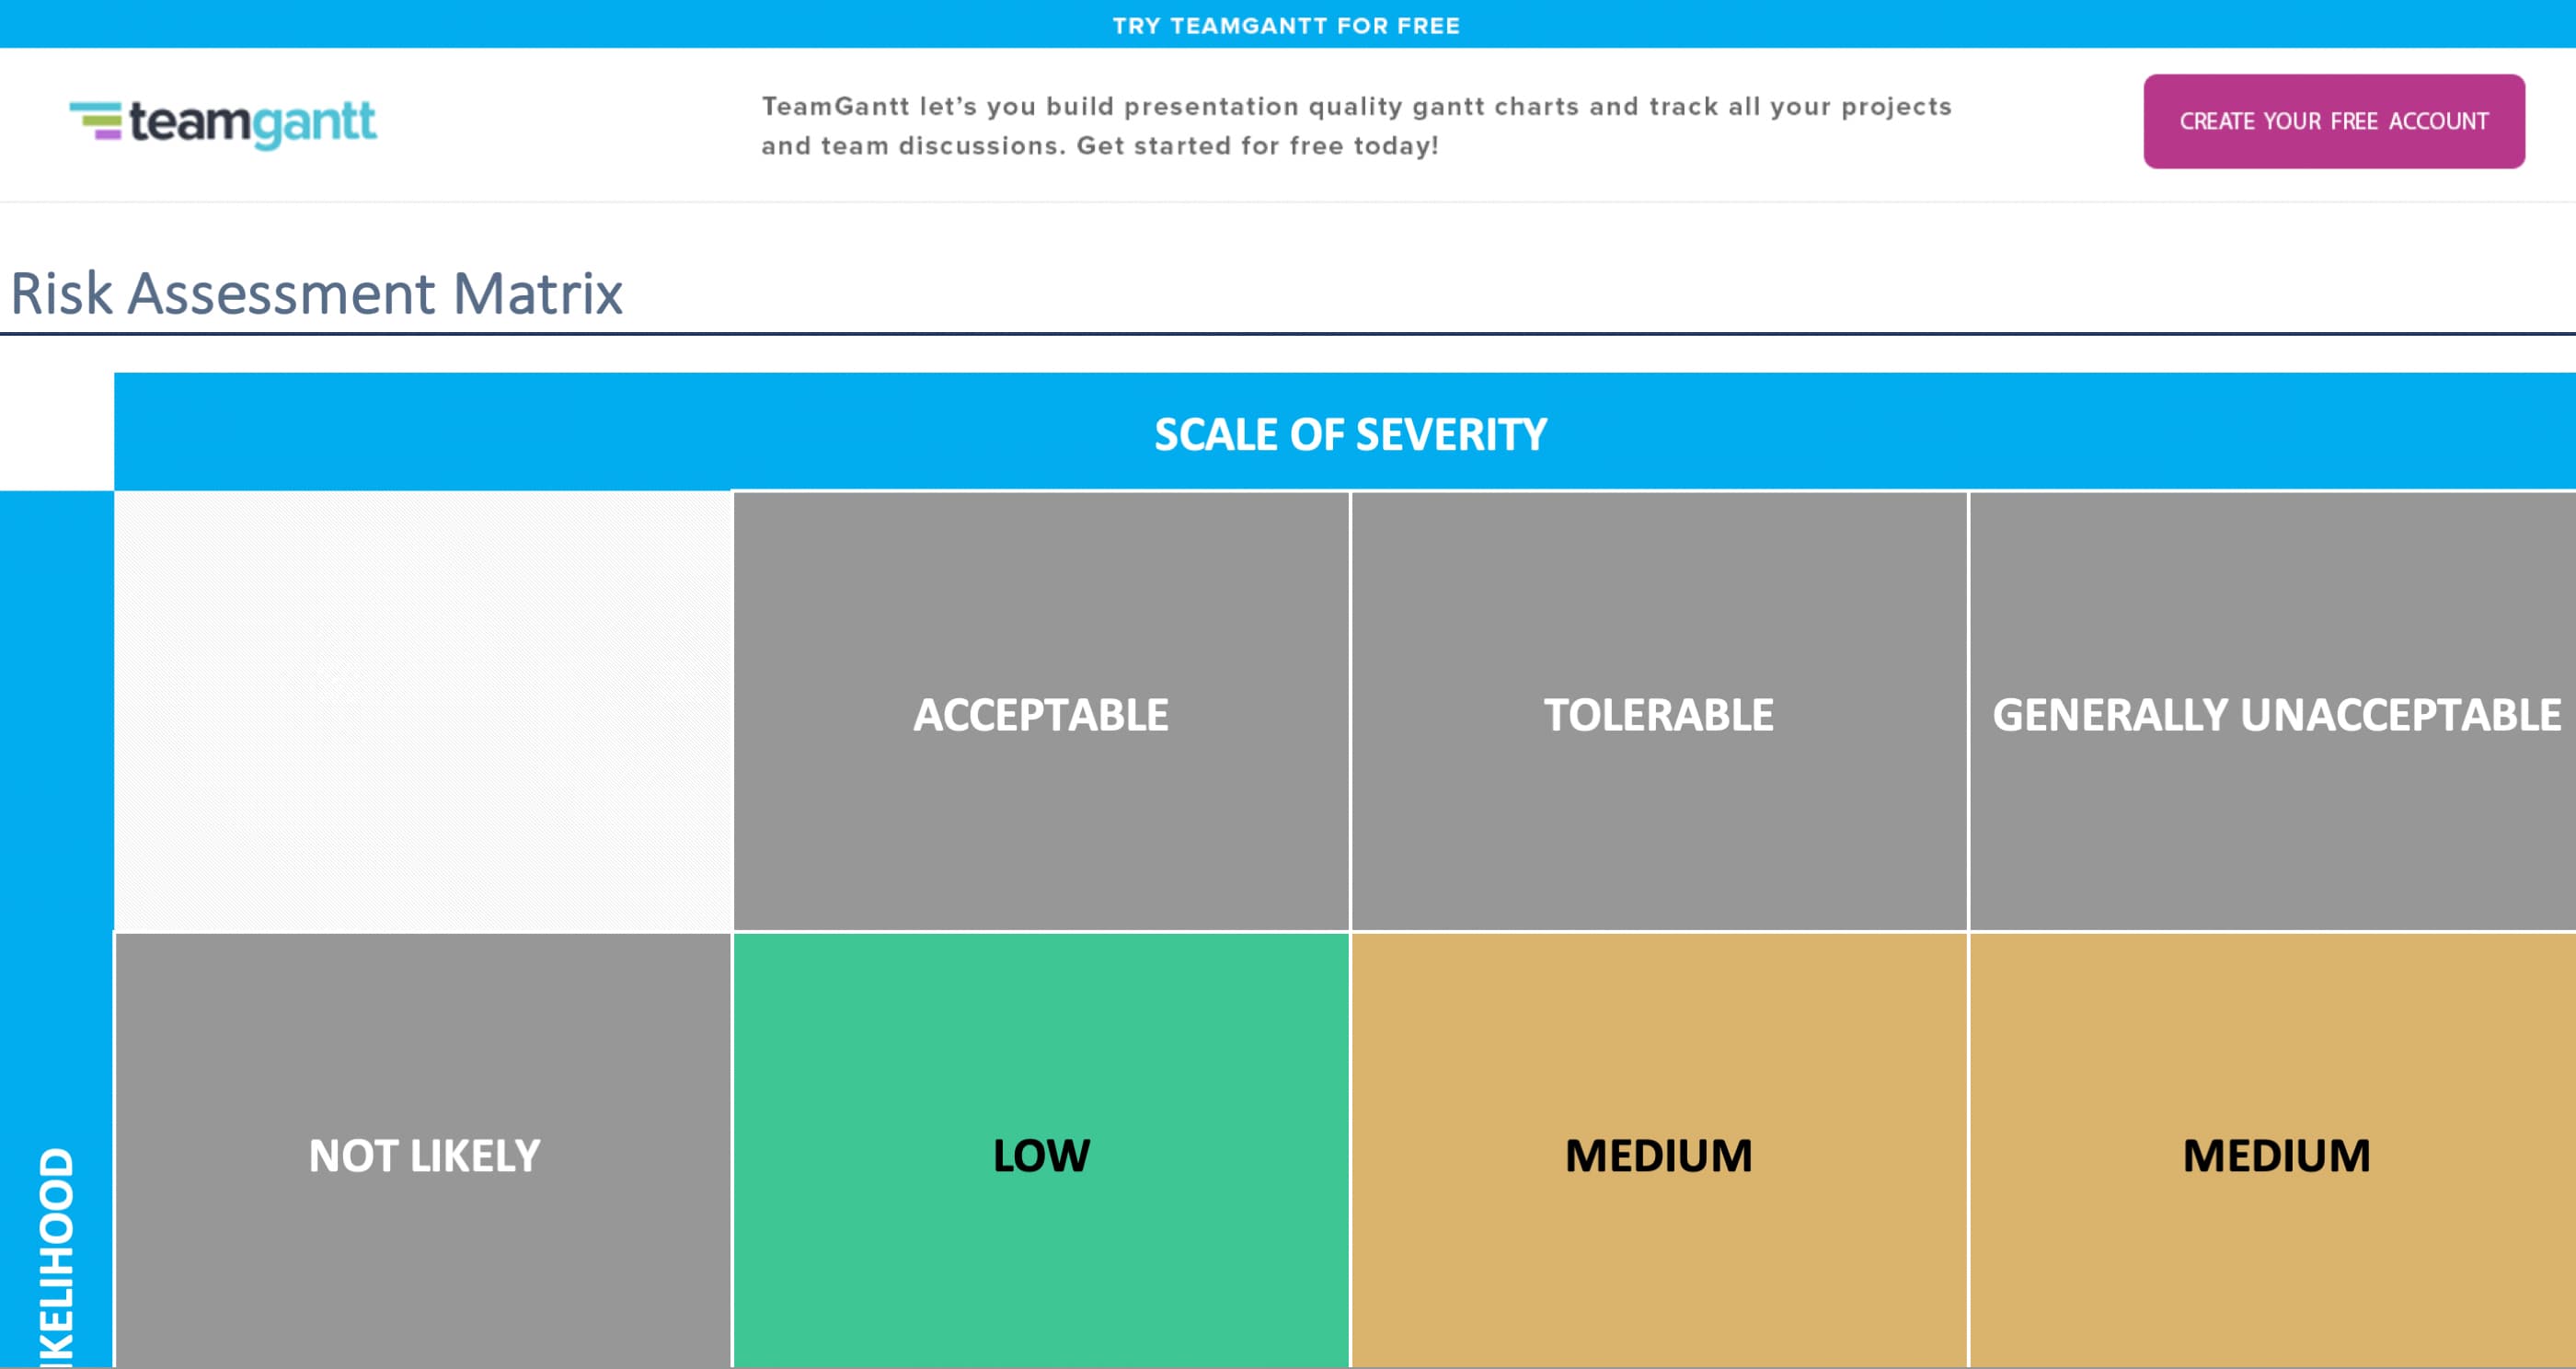The height and width of the screenshot is (1369, 2576).
Task: Select the Not Likely row header cell
Action: point(423,1151)
